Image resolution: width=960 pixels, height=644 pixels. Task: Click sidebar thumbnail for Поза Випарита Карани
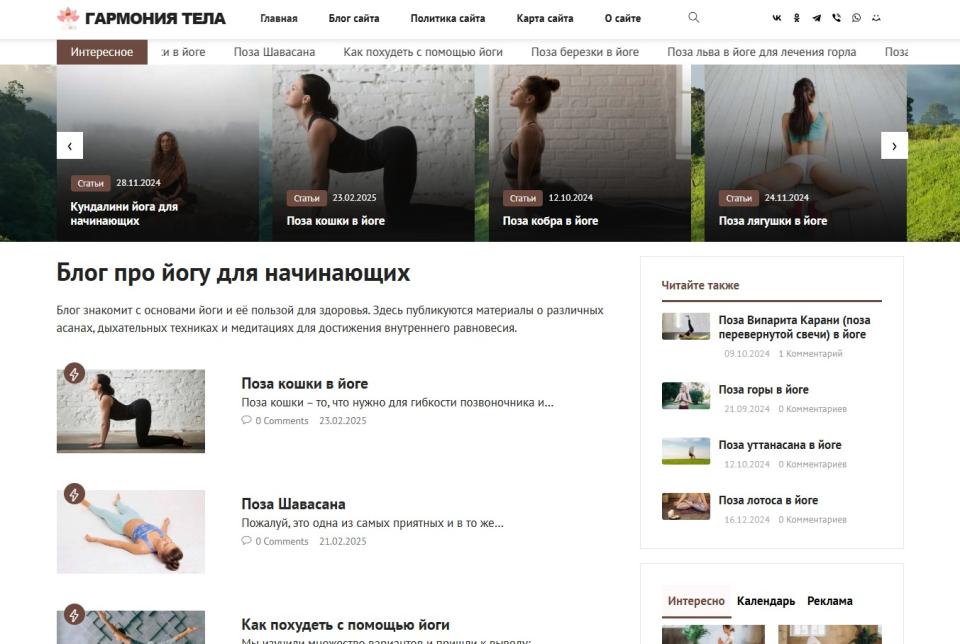(686, 326)
